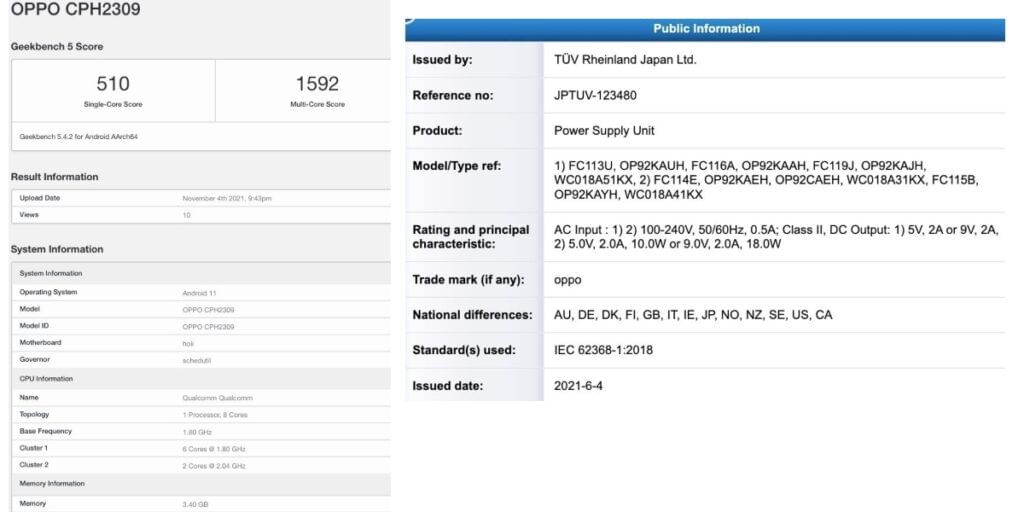Screen dimensions: 1024x512
Task: Select the Single-Core Score label
Action: click(x=113, y=104)
